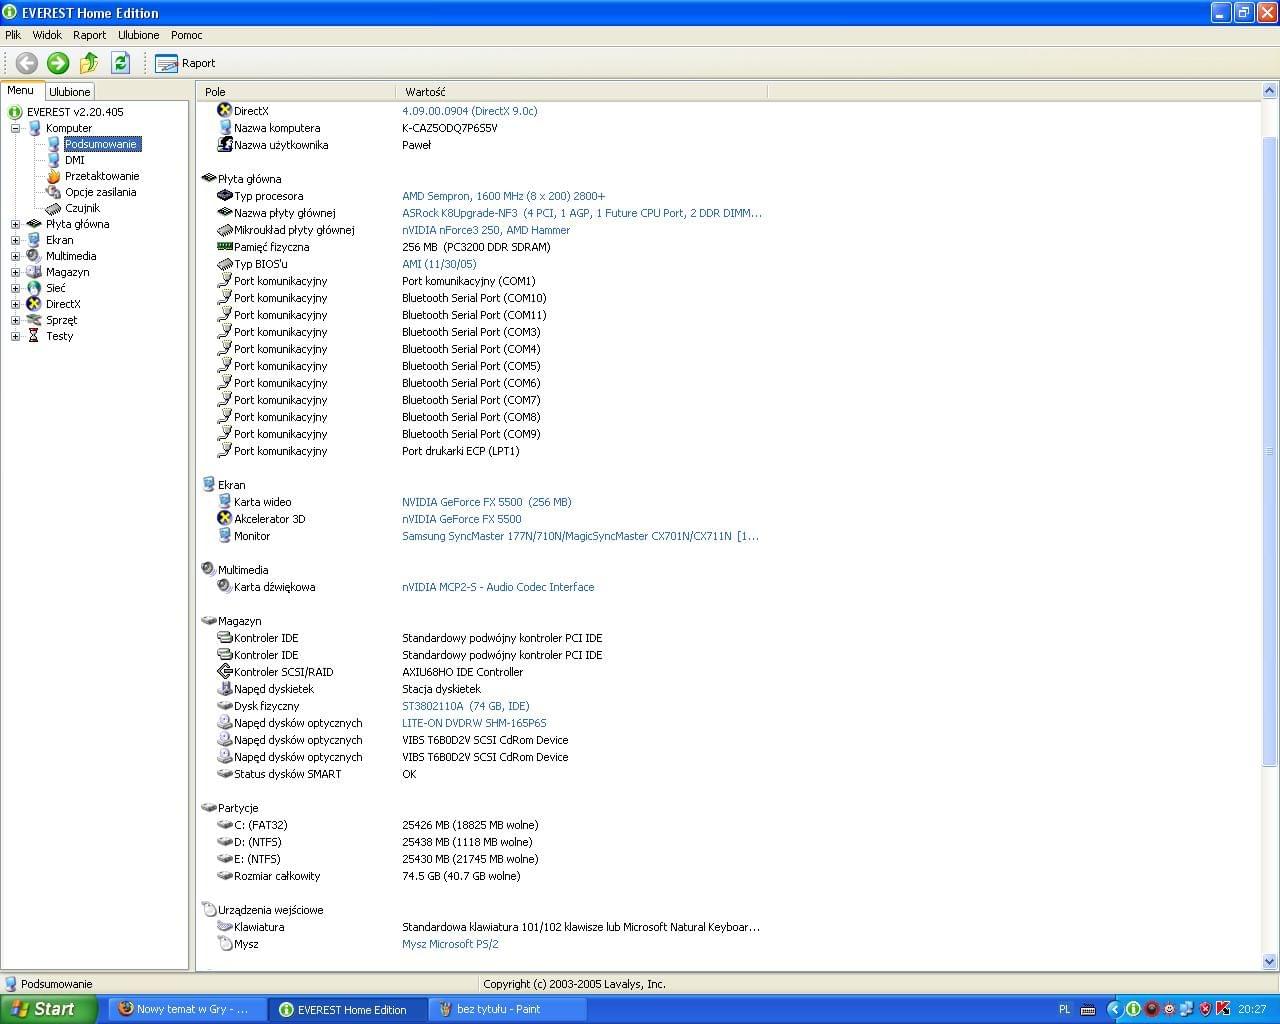The height and width of the screenshot is (1024, 1280).
Task: Click the Przetaktowanie flame icon
Action: pyautogui.click(x=54, y=176)
